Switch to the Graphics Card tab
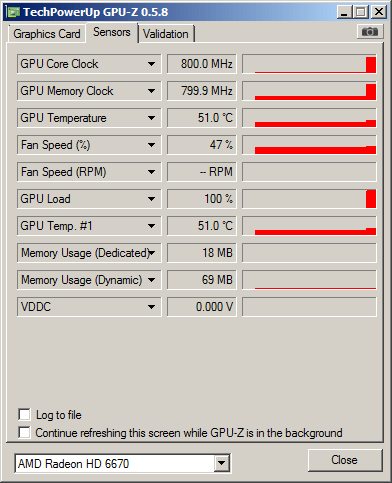392x483 pixels. [47, 34]
